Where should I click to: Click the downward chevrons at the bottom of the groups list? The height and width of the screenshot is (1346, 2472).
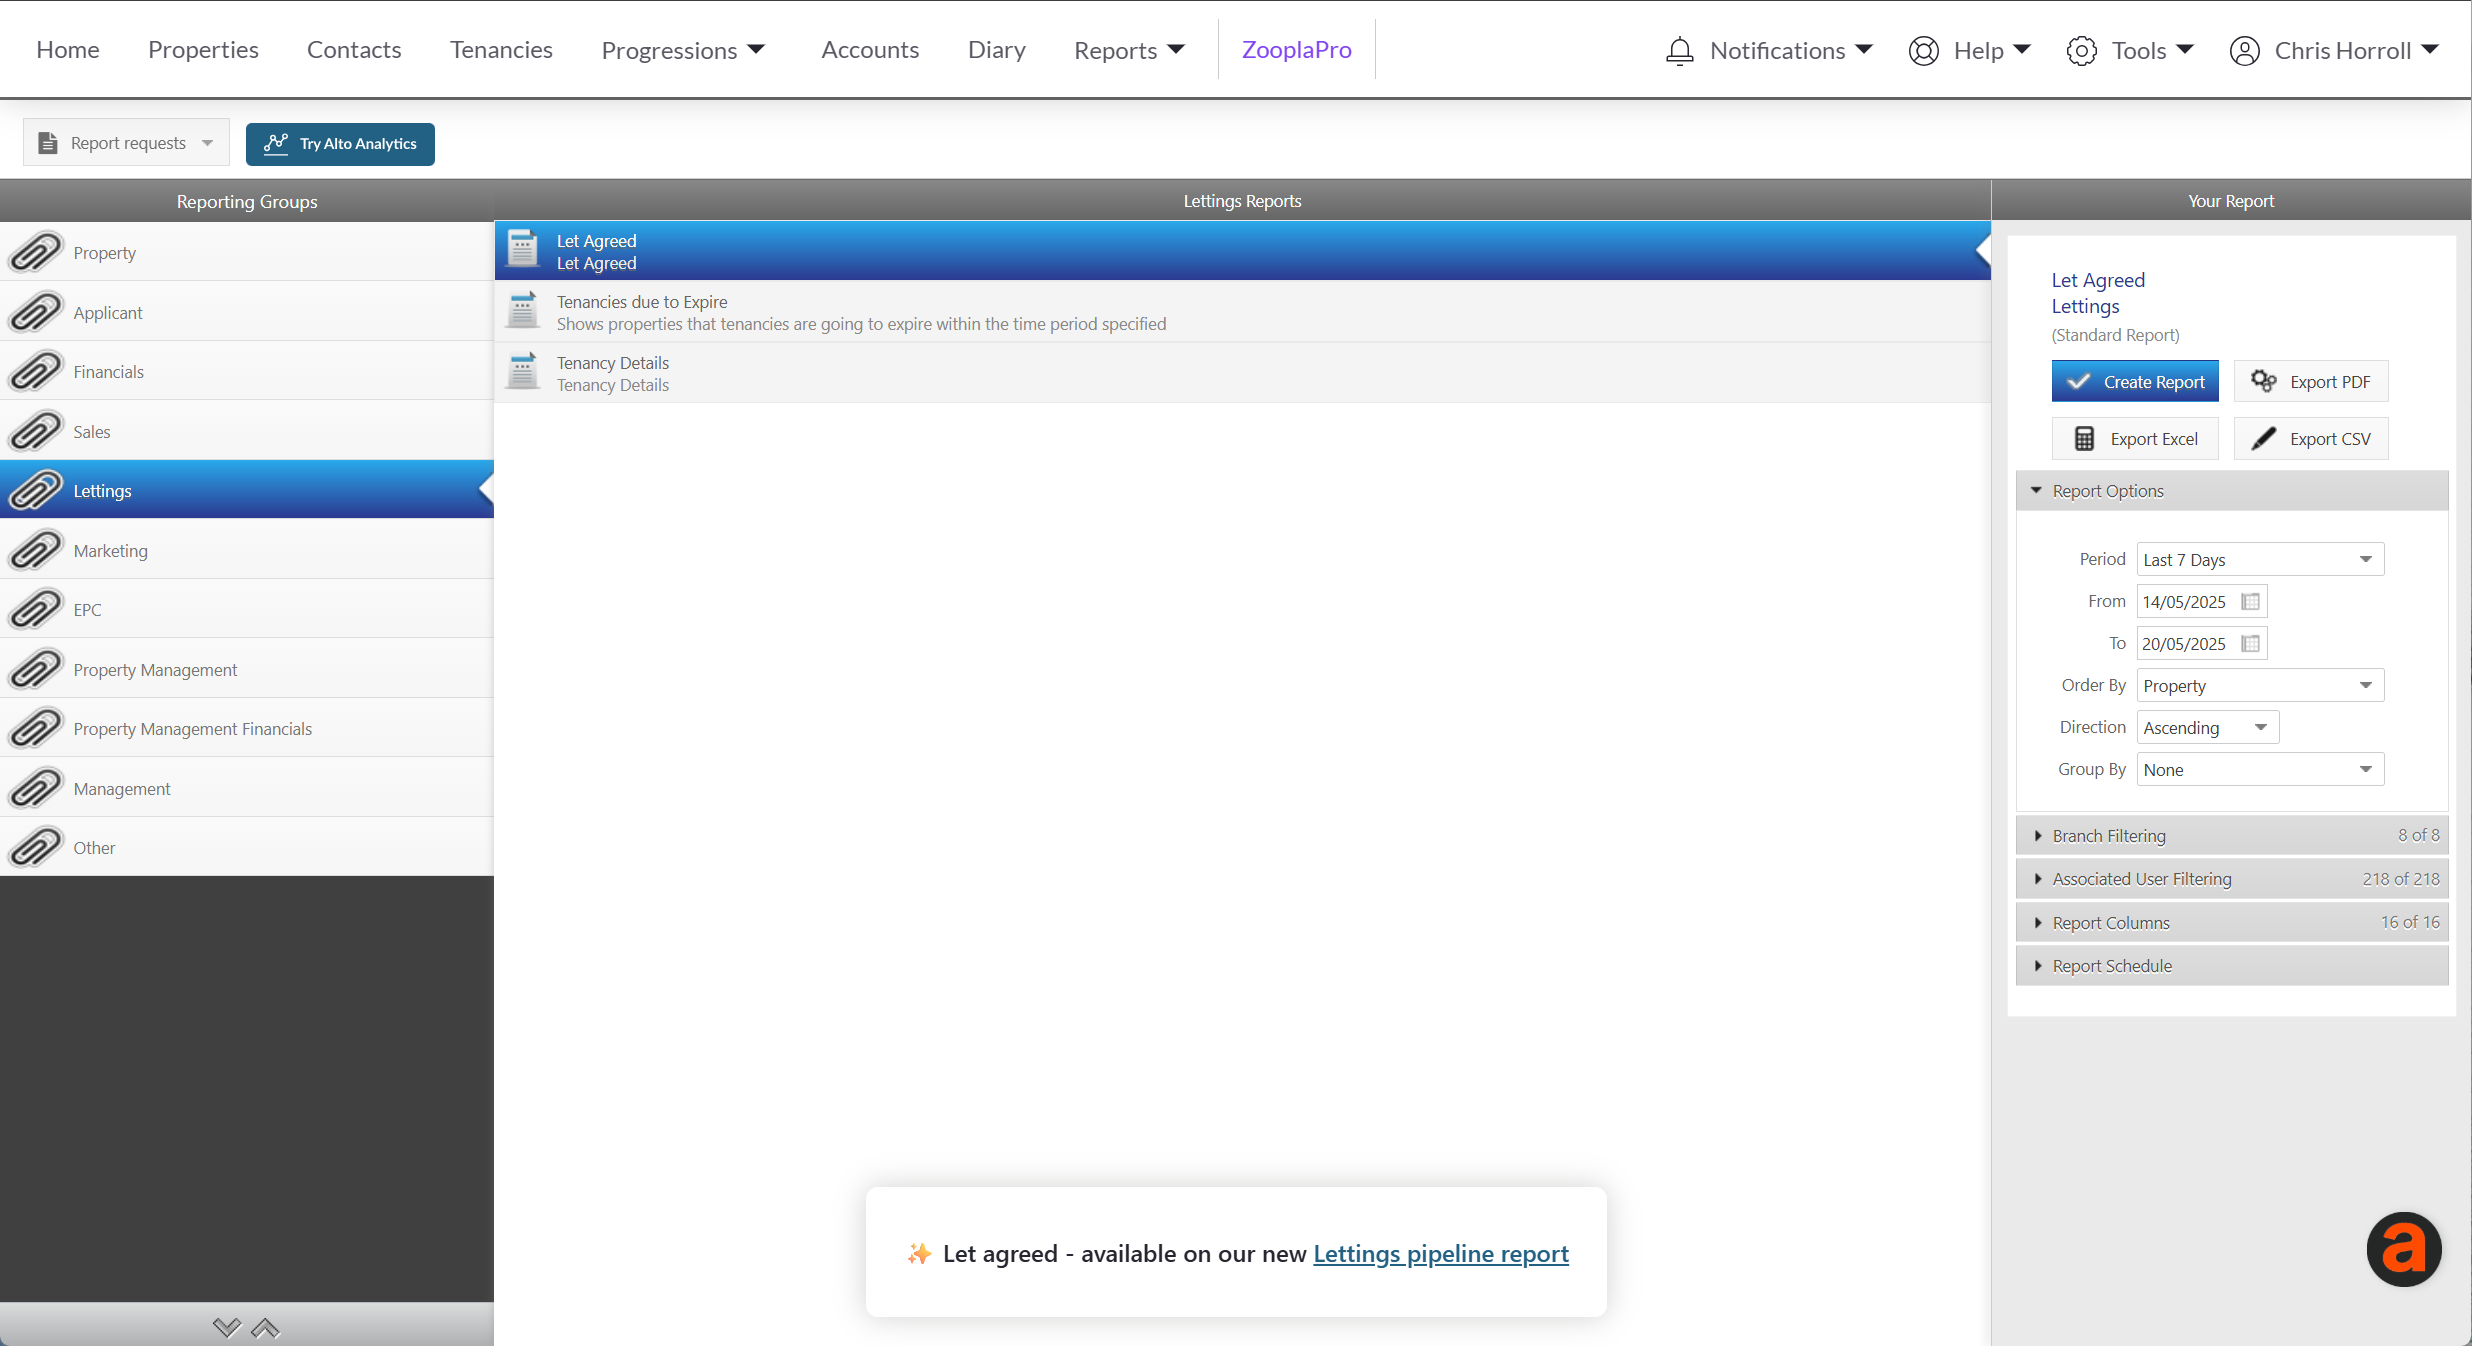pos(227,1327)
